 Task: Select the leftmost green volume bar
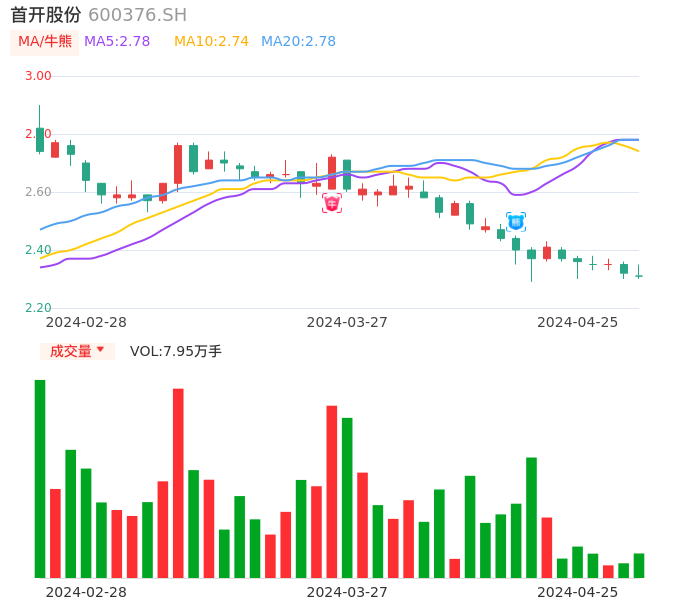click(x=40, y=478)
